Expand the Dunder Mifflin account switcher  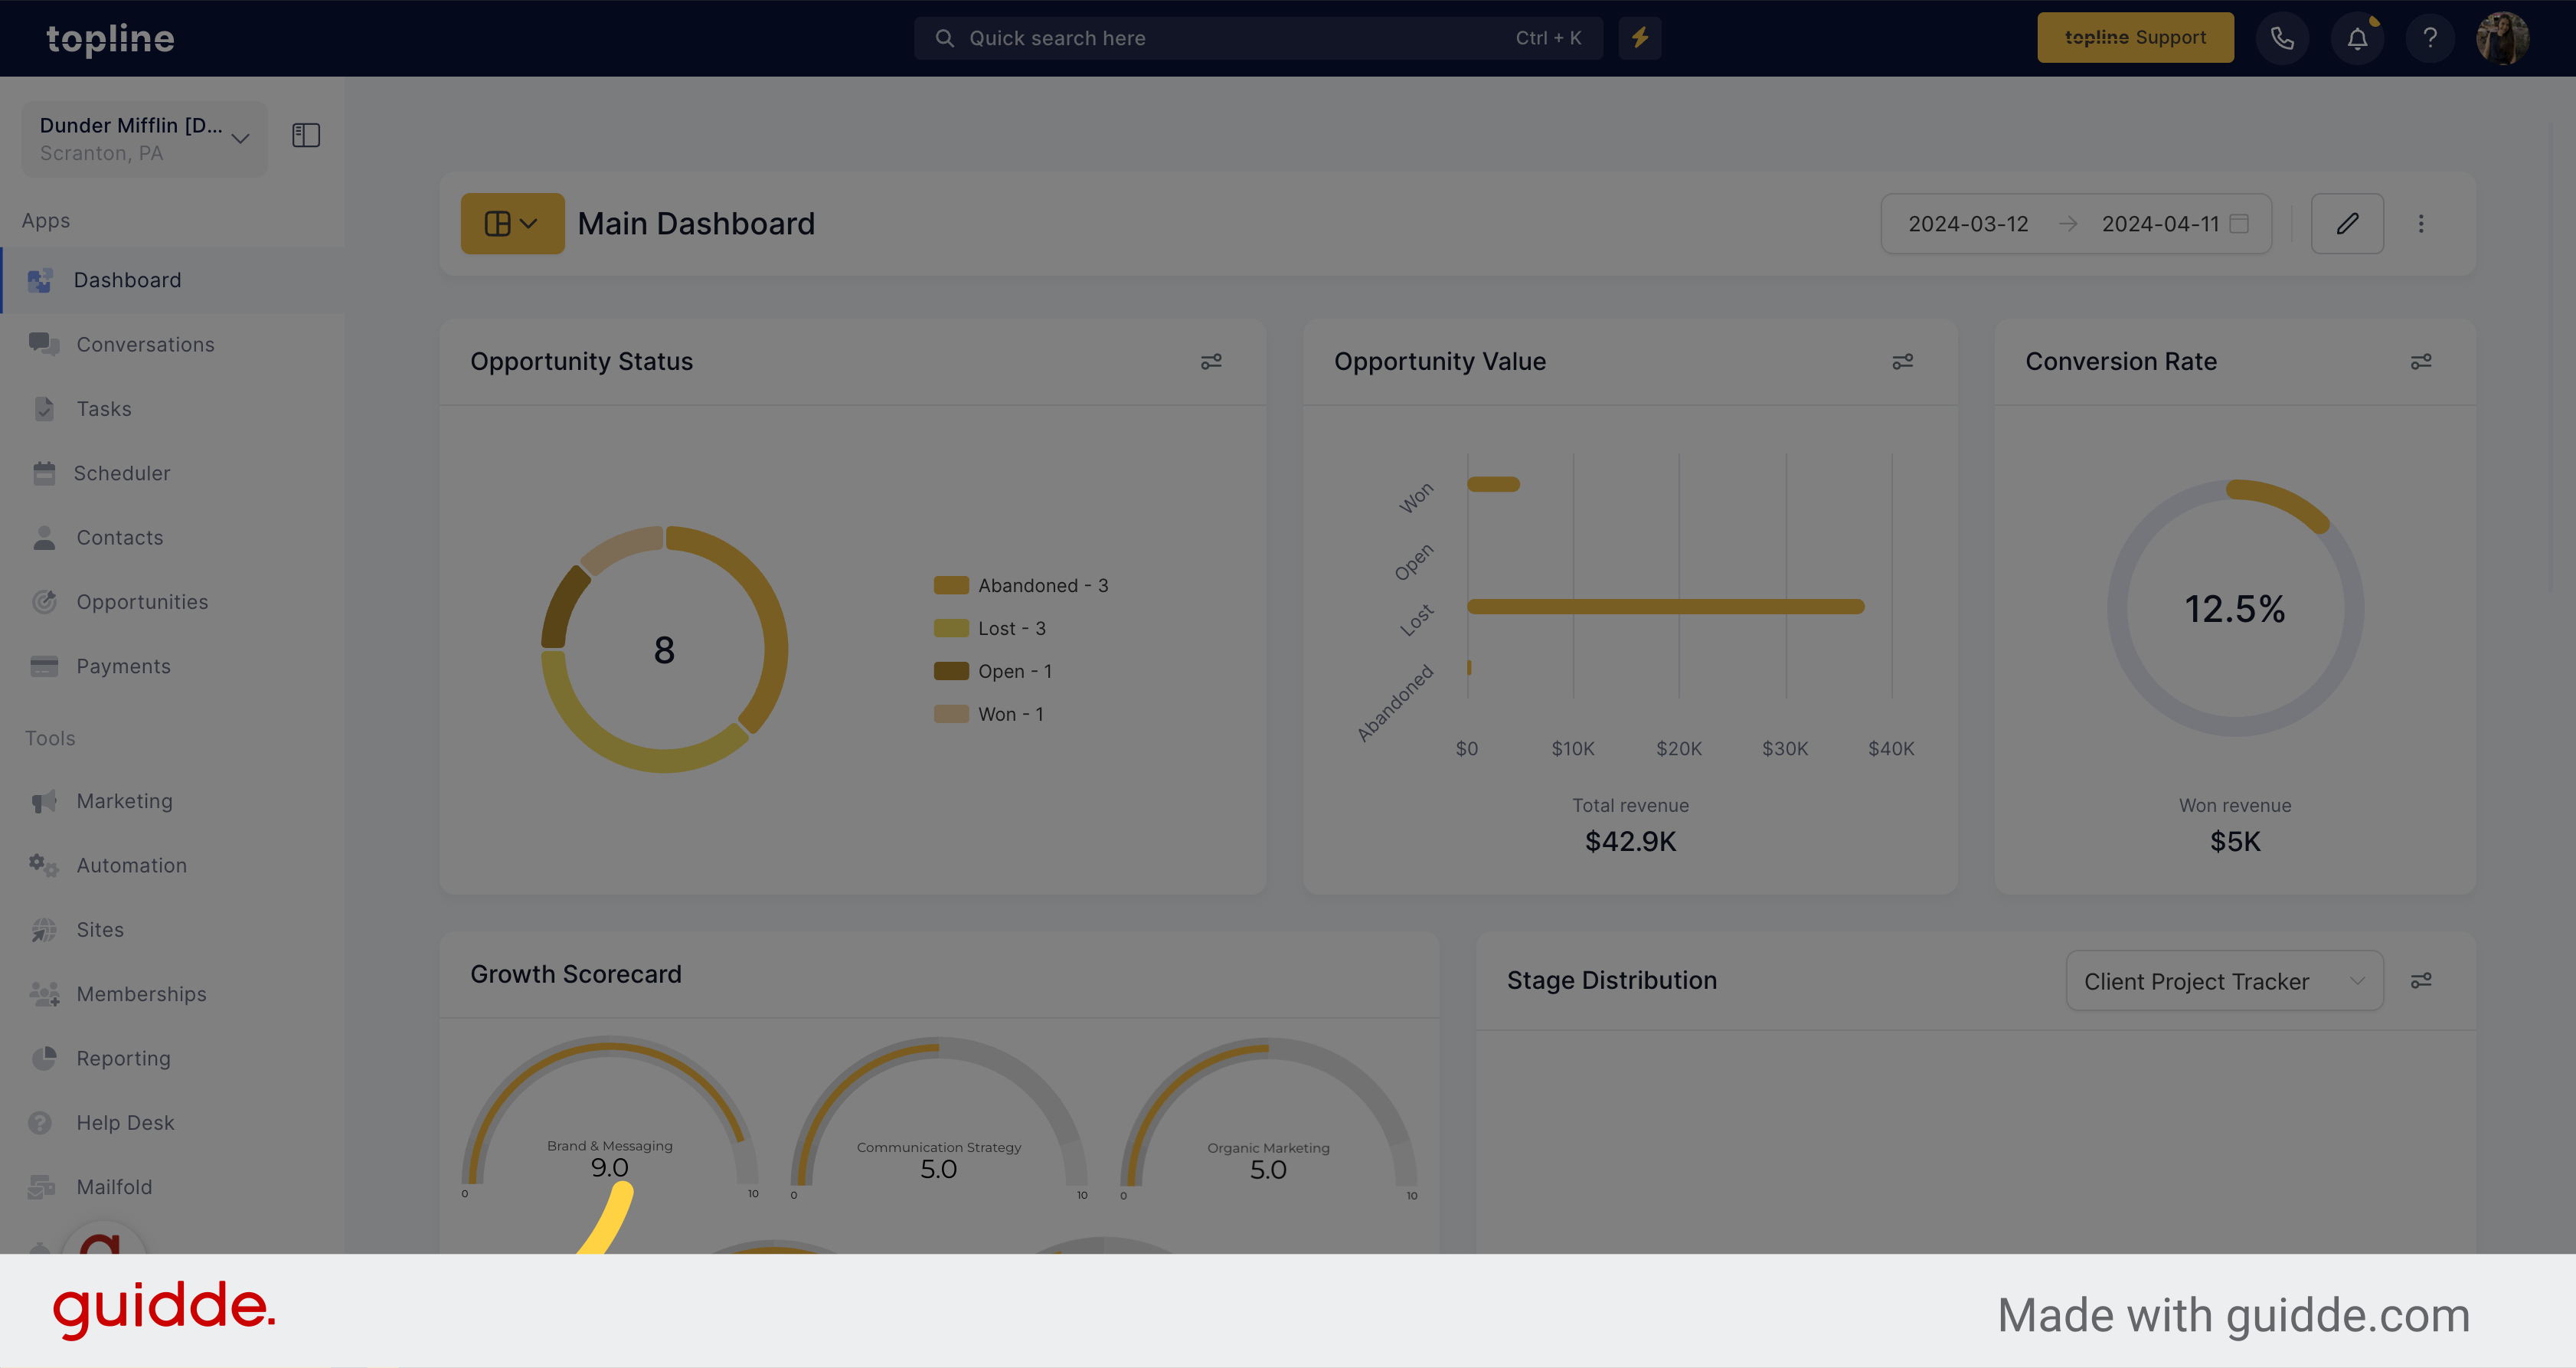pyautogui.click(x=145, y=139)
